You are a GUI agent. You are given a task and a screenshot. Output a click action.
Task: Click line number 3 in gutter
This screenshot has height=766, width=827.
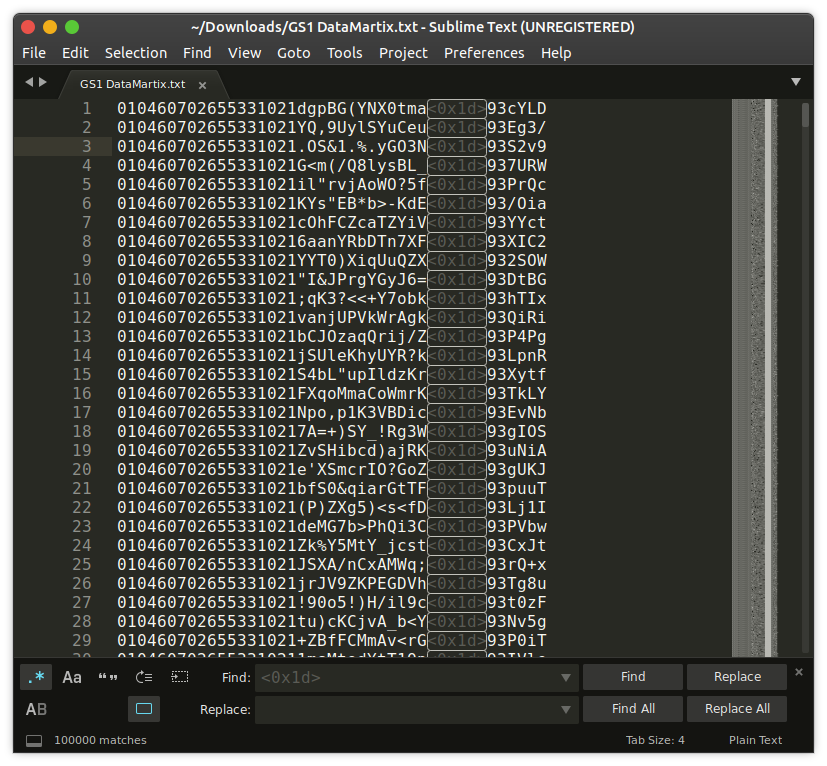(x=86, y=147)
